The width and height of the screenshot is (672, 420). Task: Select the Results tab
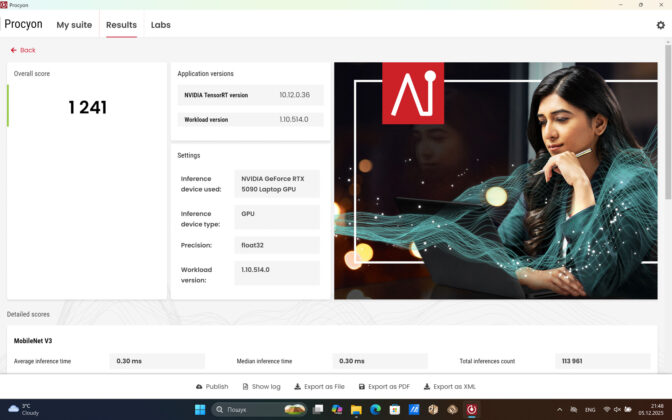pos(121,25)
